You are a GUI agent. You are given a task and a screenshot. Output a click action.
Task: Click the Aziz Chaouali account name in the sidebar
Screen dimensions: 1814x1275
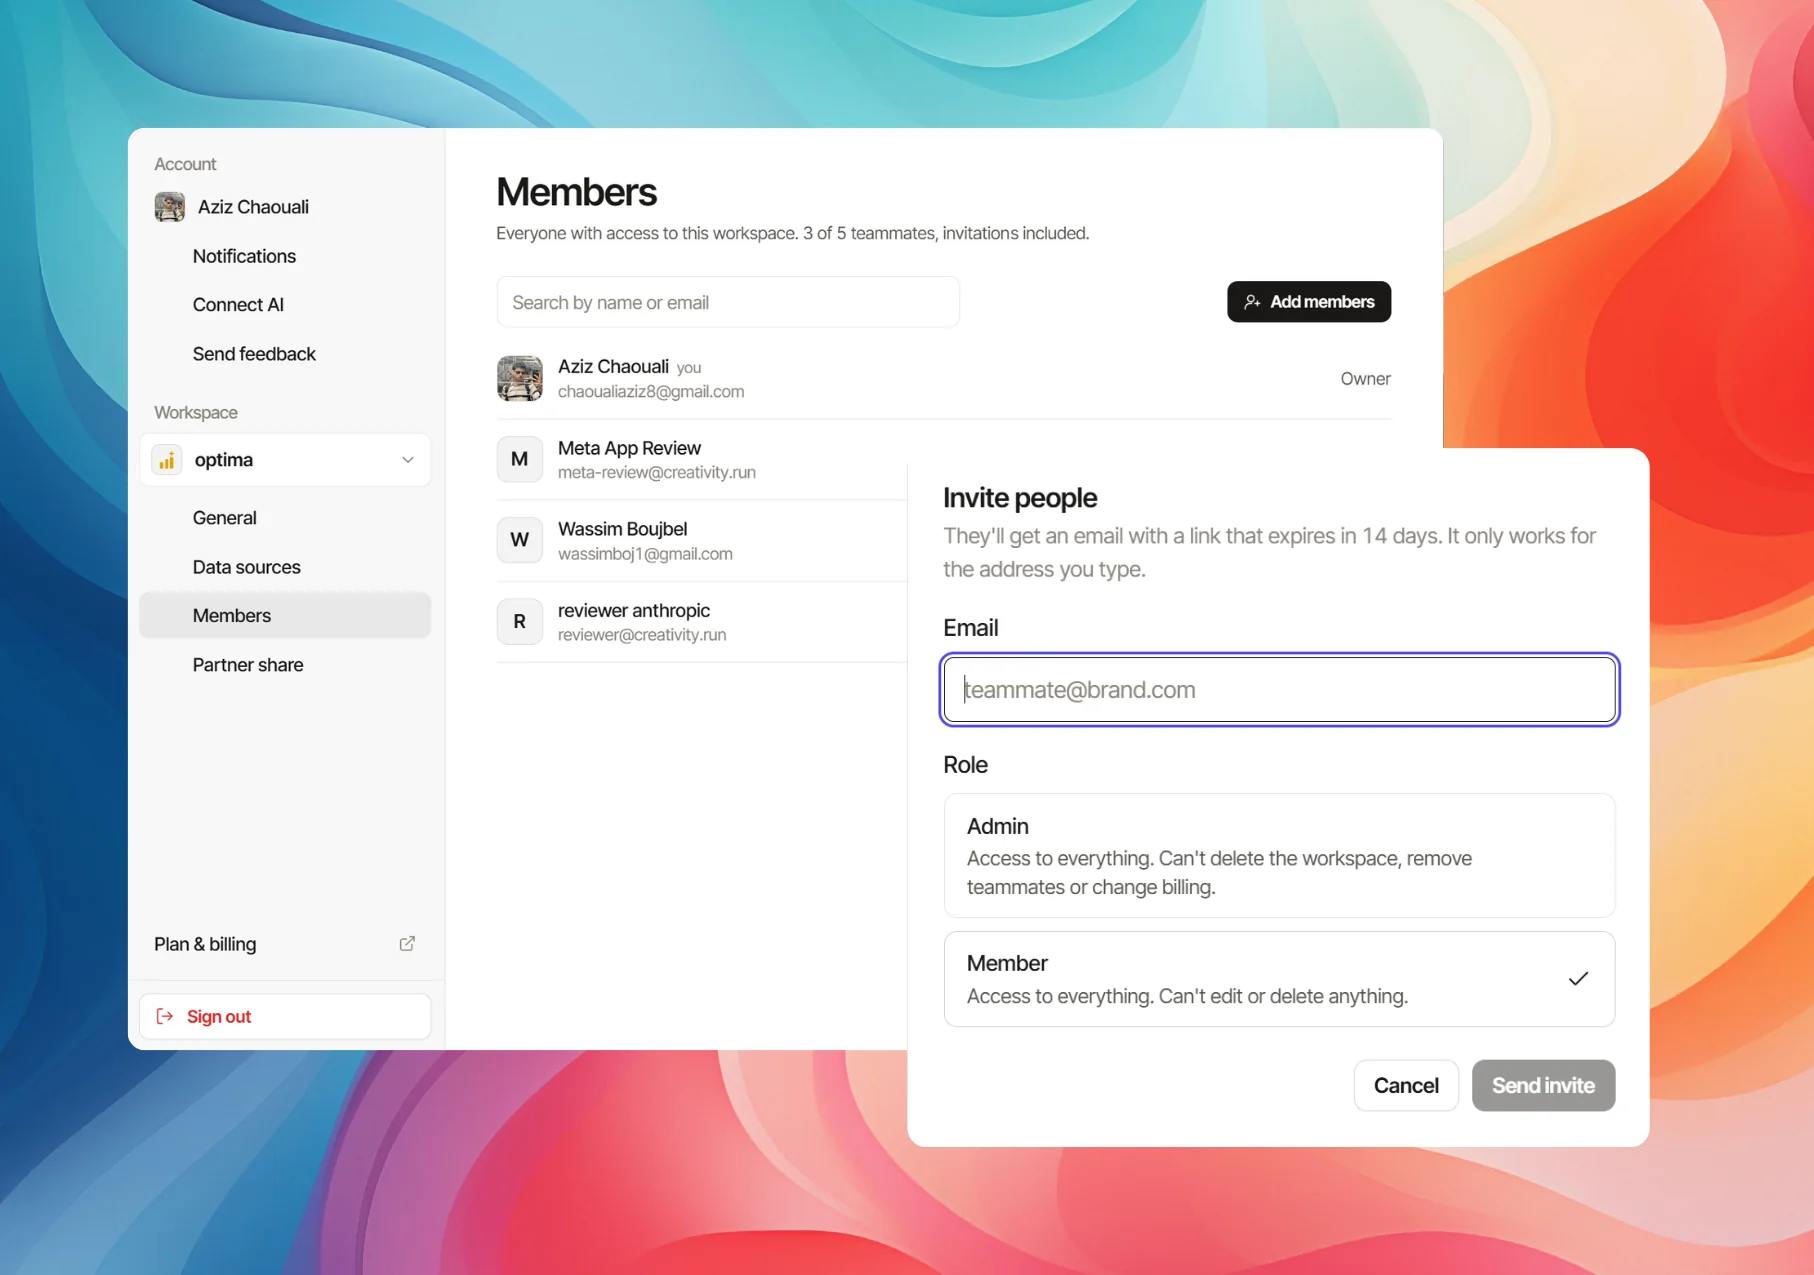click(253, 207)
